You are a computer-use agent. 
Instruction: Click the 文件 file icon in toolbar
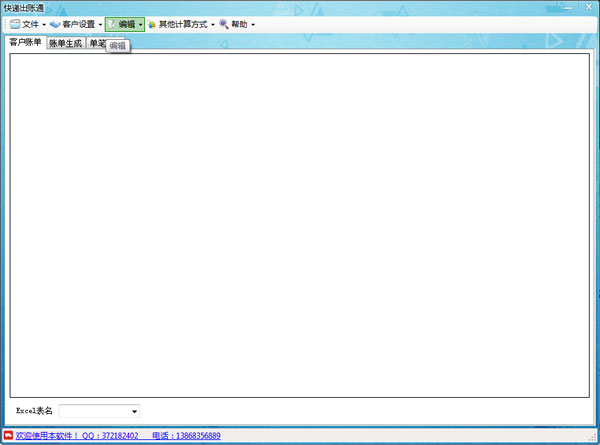pos(15,24)
